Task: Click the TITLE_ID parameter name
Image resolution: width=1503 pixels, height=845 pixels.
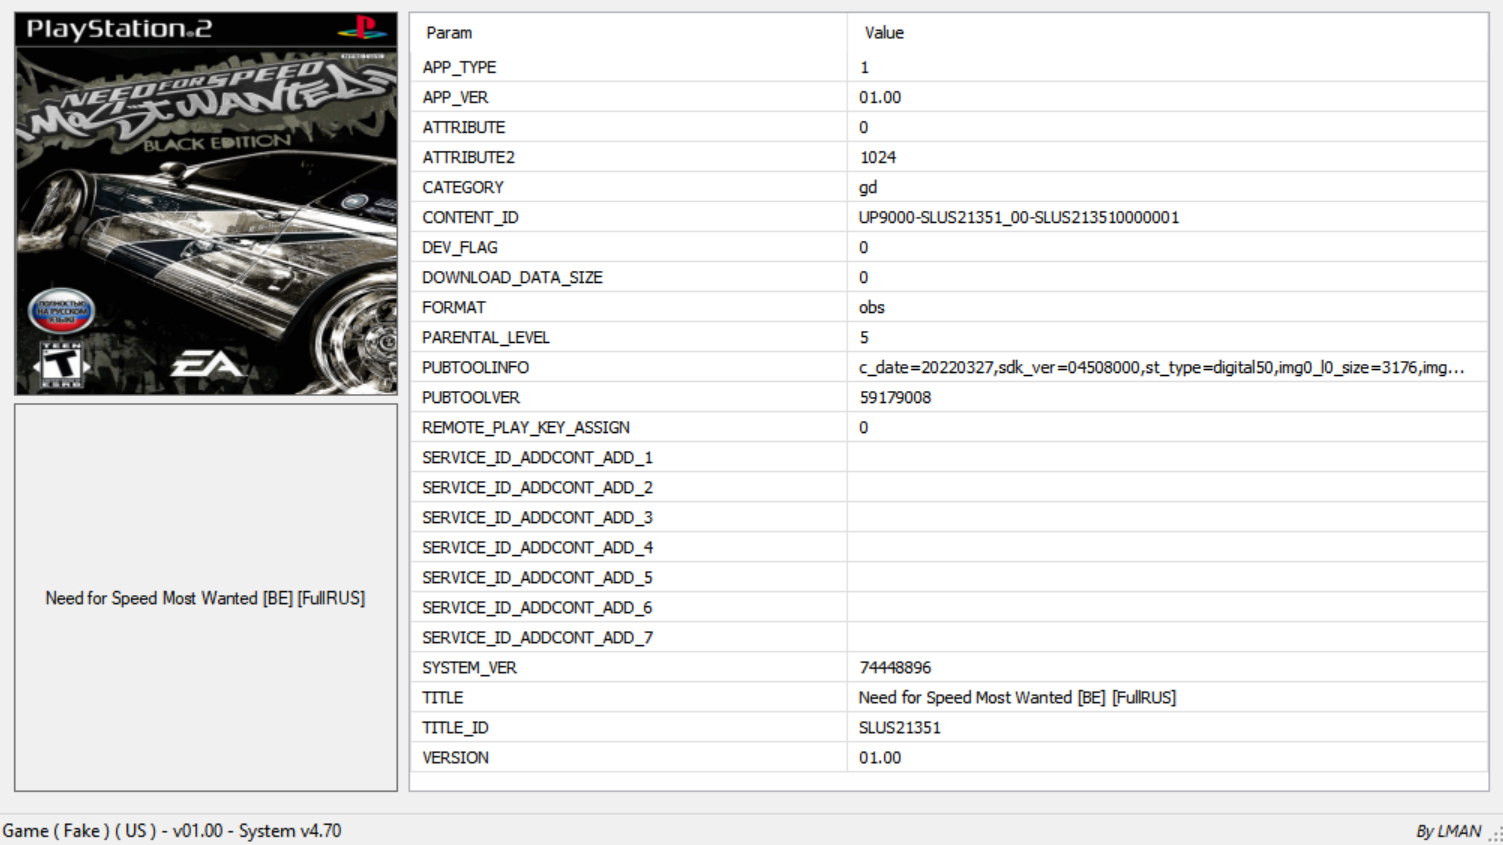Action: pyautogui.click(x=455, y=727)
